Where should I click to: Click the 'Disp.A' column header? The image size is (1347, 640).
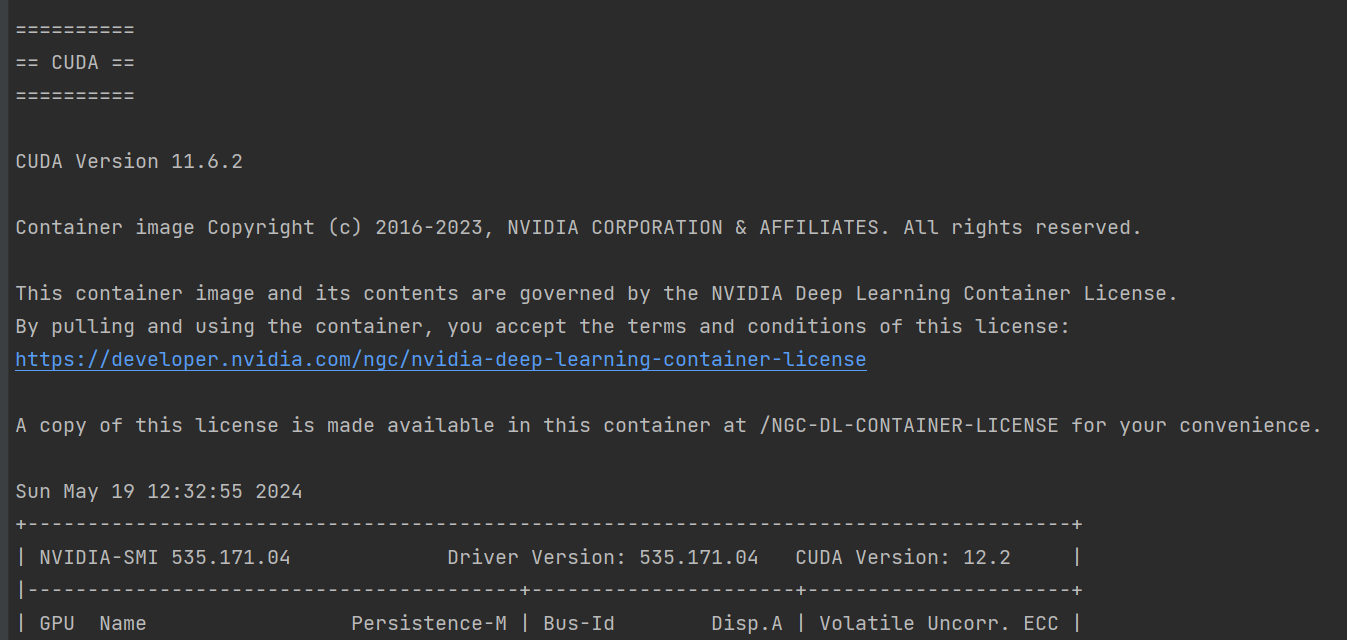747,623
